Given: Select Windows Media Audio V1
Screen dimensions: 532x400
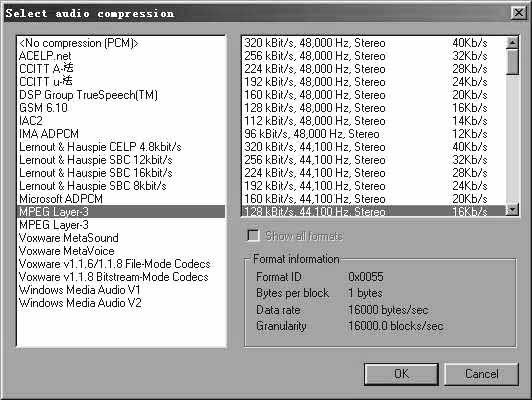Looking at the screenshot, I should coord(121,290).
